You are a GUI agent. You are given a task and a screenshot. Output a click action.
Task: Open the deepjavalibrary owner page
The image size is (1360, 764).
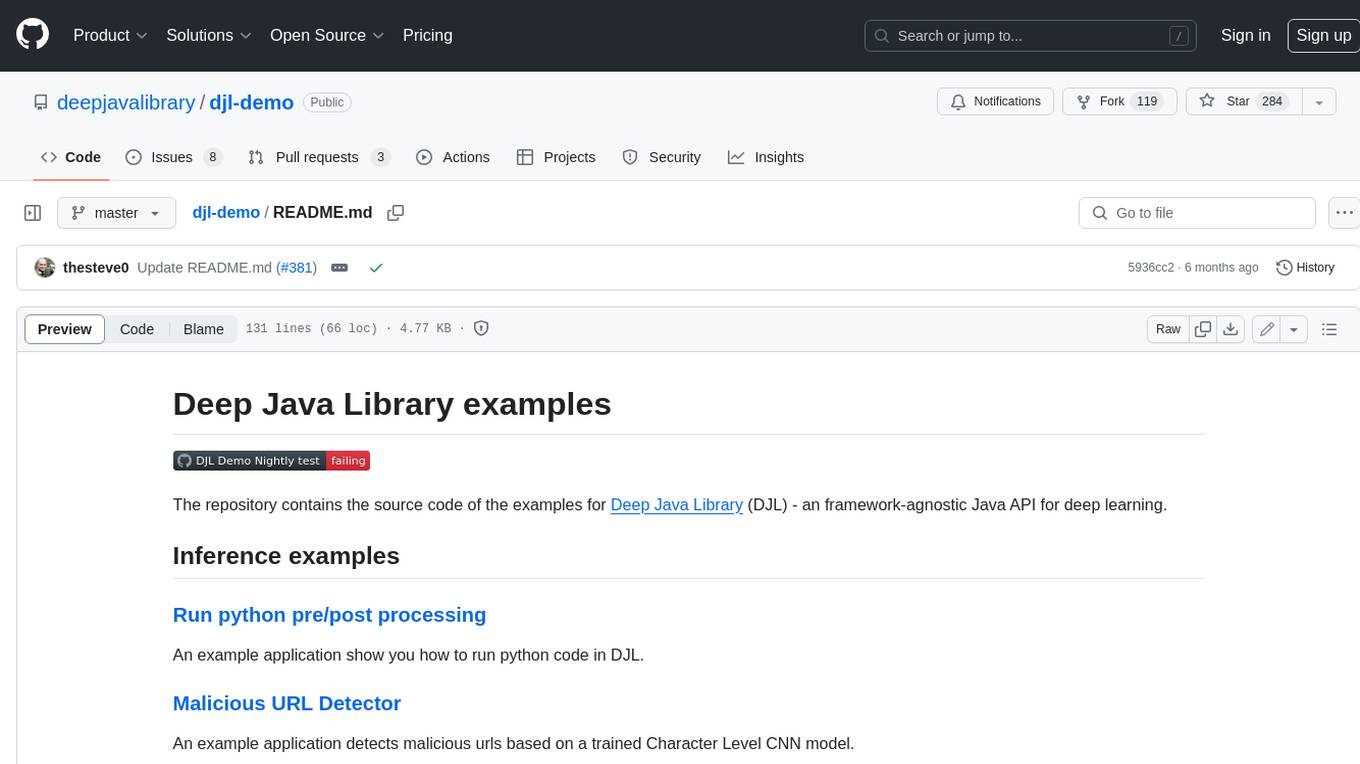[126, 102]
